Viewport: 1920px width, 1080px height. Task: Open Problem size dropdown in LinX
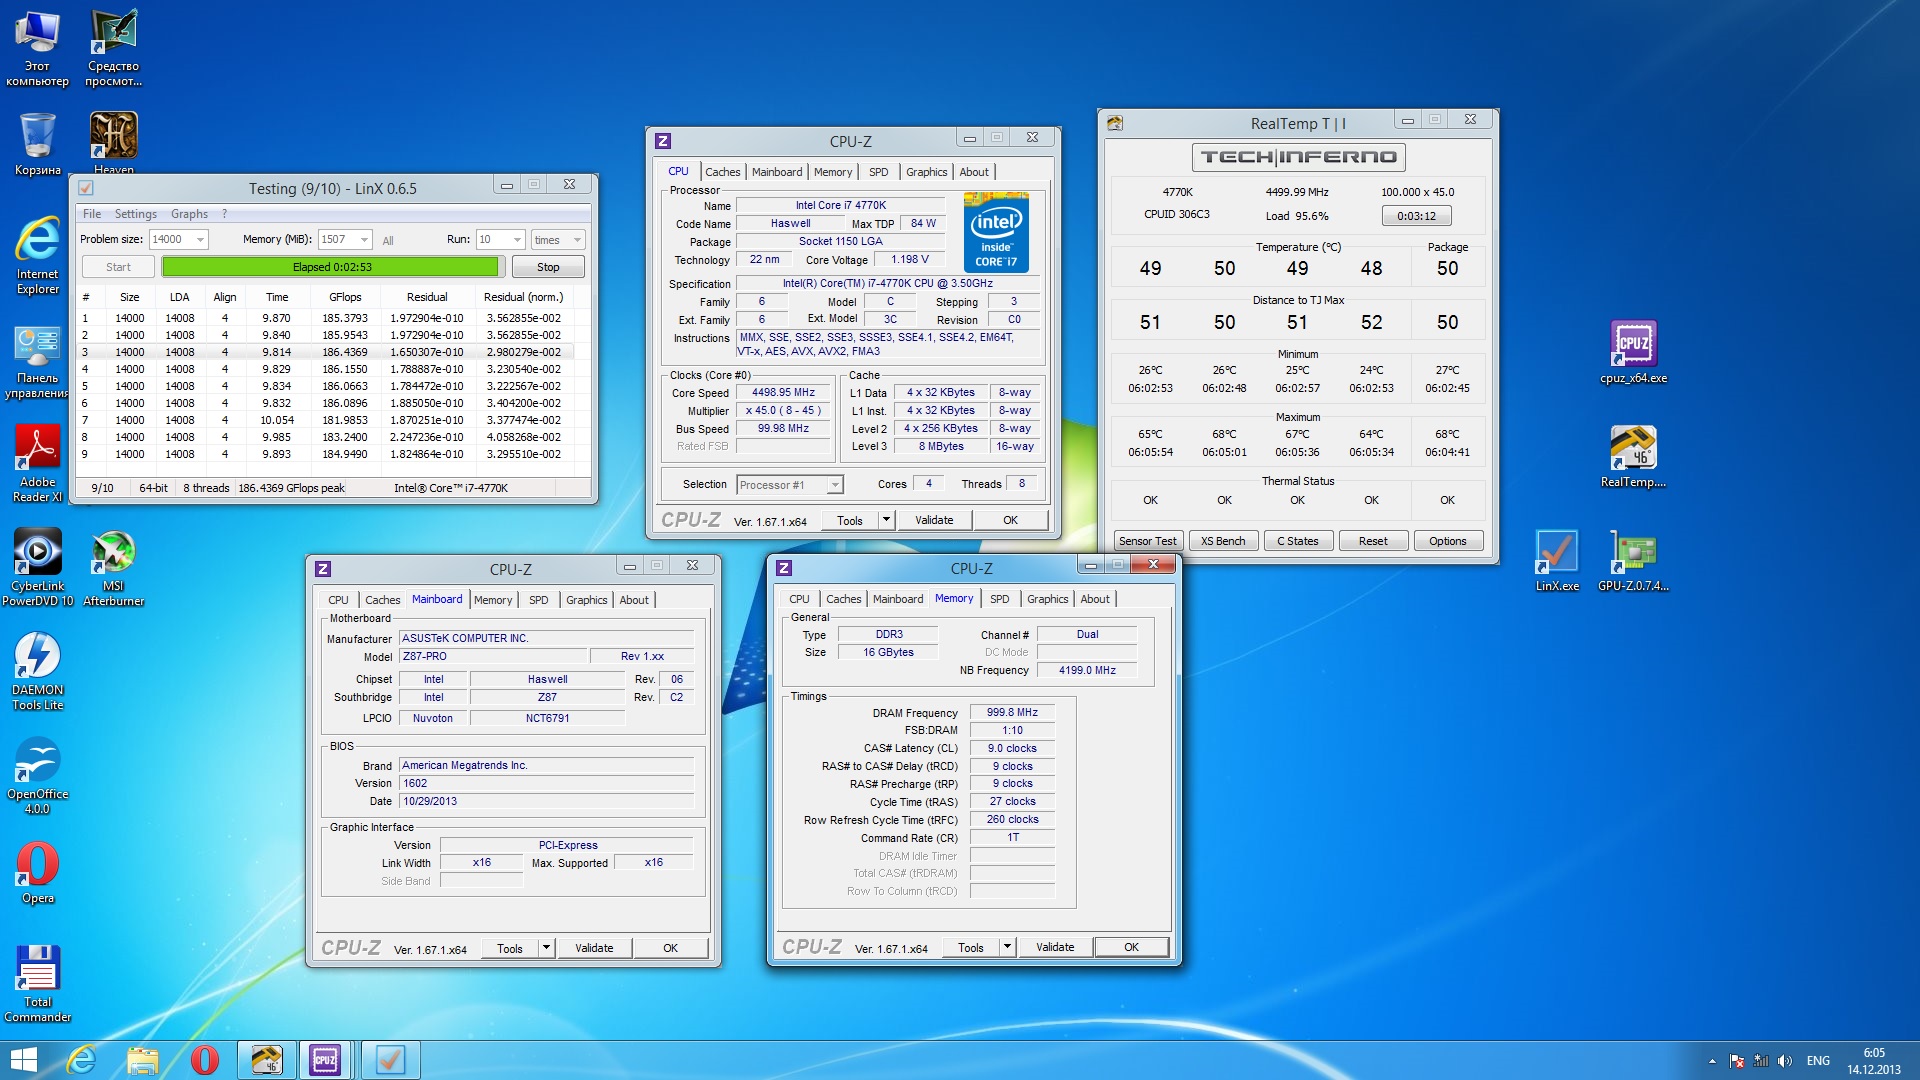point(200,240)
